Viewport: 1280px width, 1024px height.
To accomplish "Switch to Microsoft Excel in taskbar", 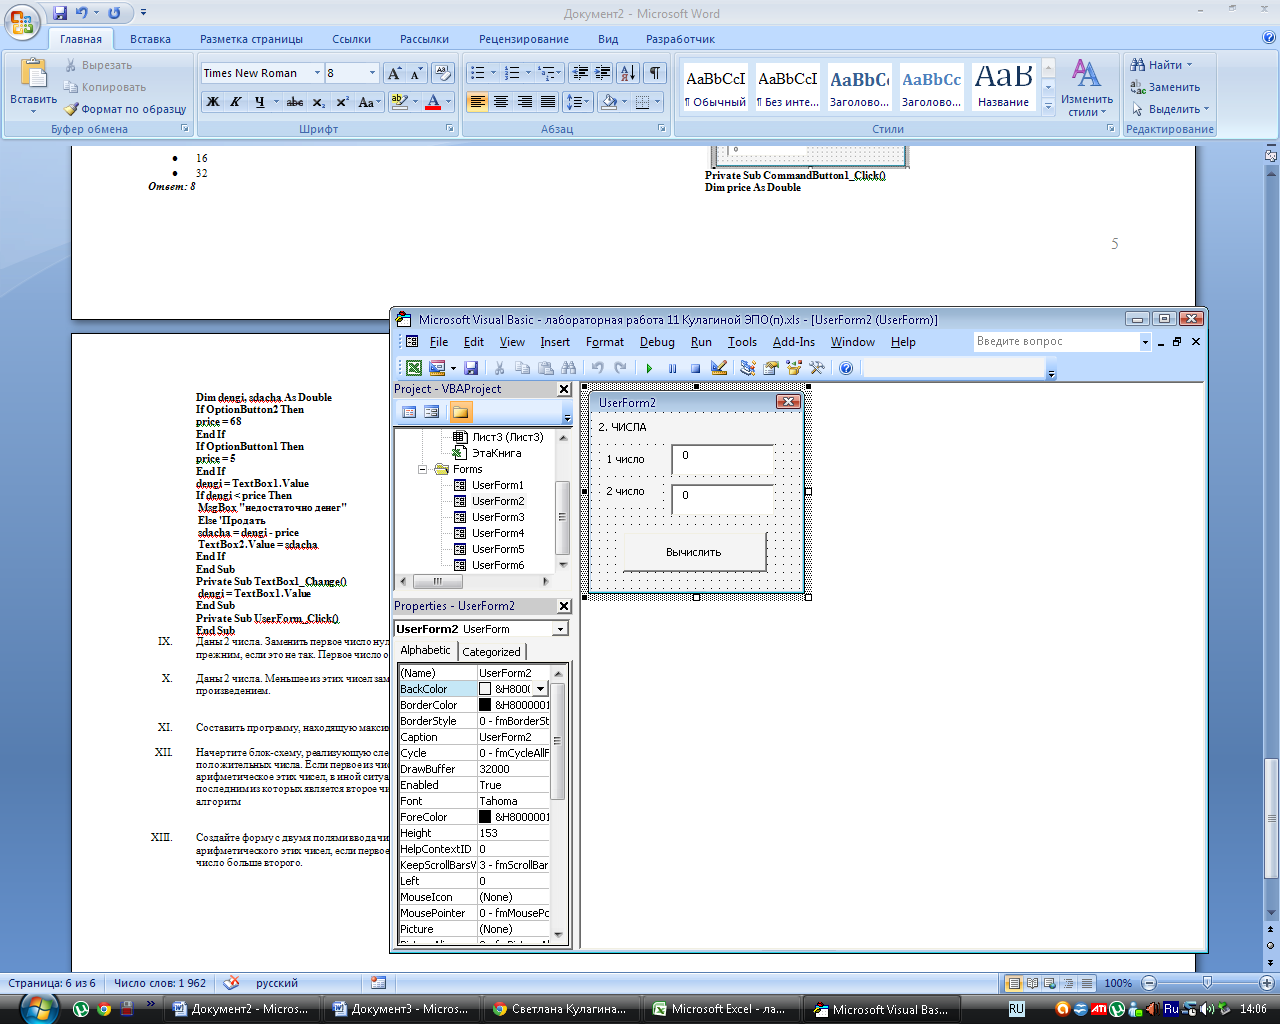I will [x=722, y=1009].
